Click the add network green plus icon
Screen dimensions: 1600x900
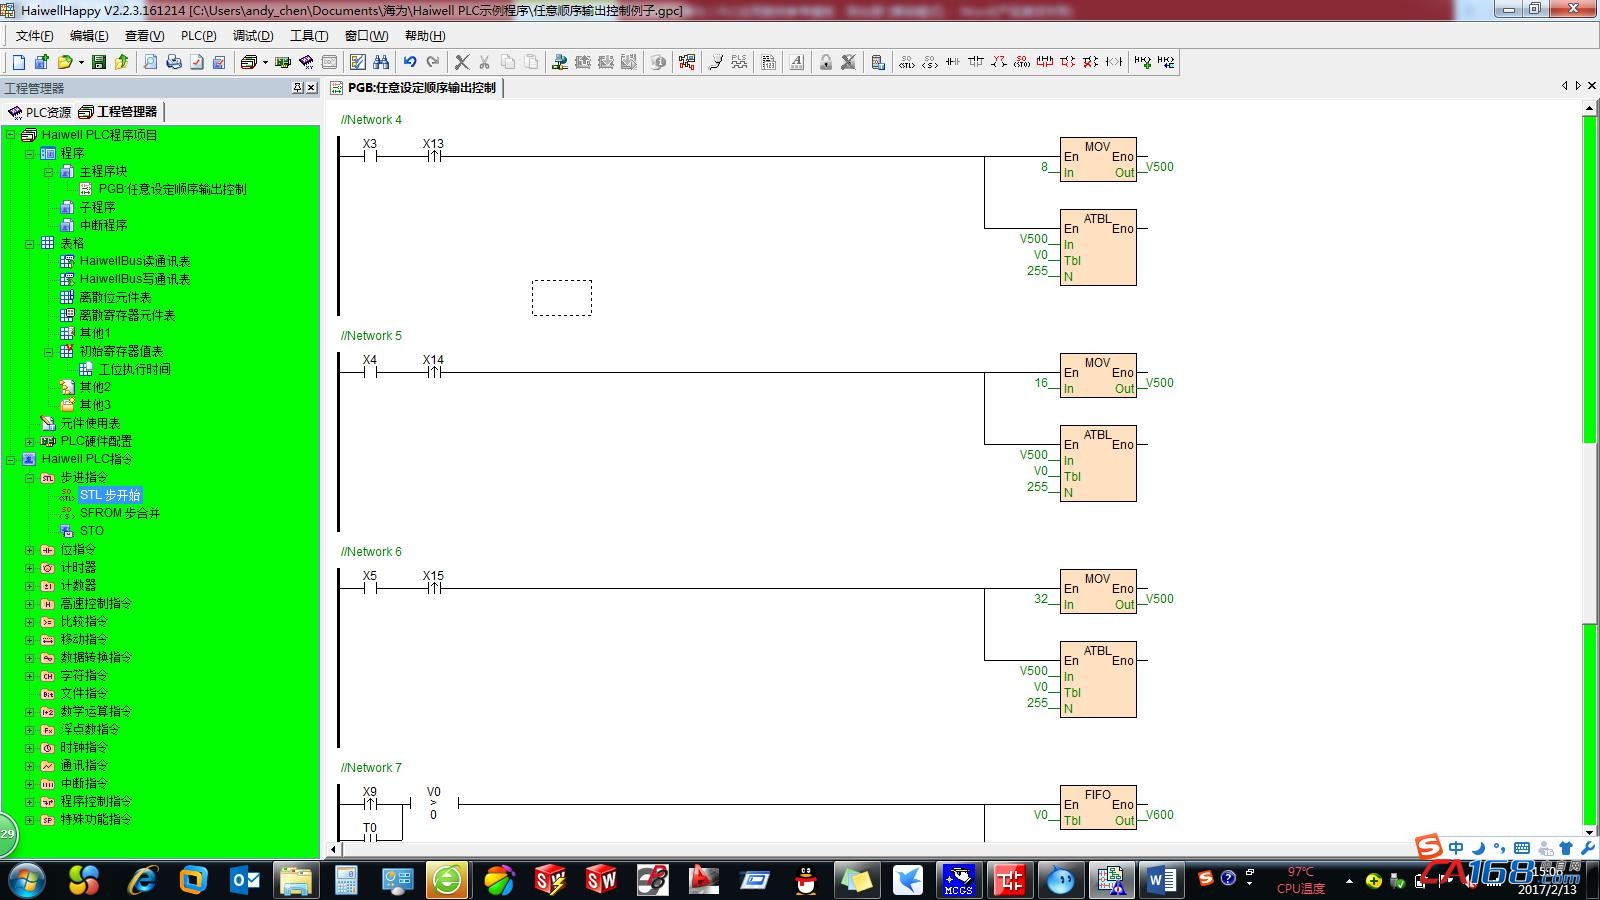click(1143, 62)
